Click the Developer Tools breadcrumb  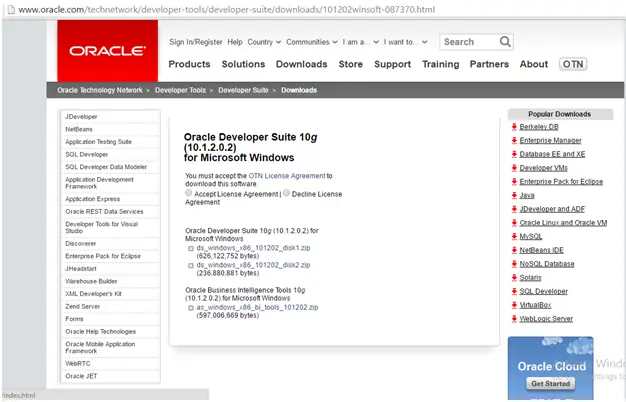180,90
